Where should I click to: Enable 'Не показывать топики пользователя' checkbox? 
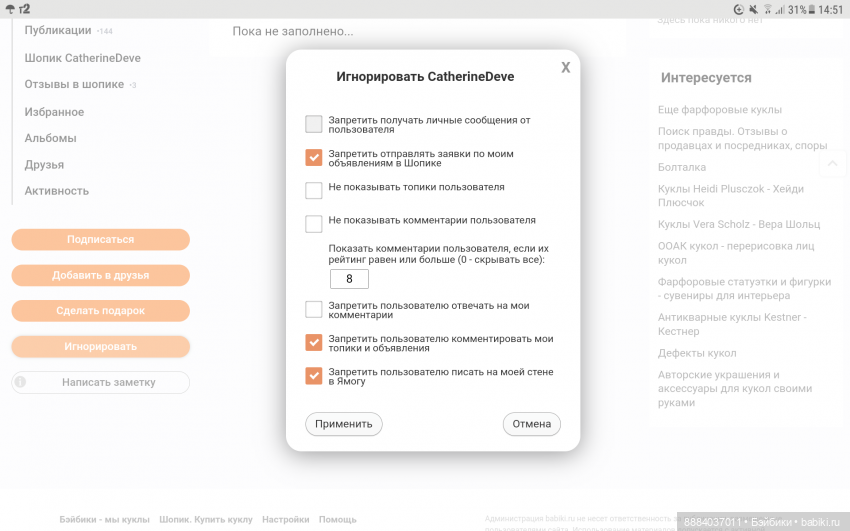(314, 190)
